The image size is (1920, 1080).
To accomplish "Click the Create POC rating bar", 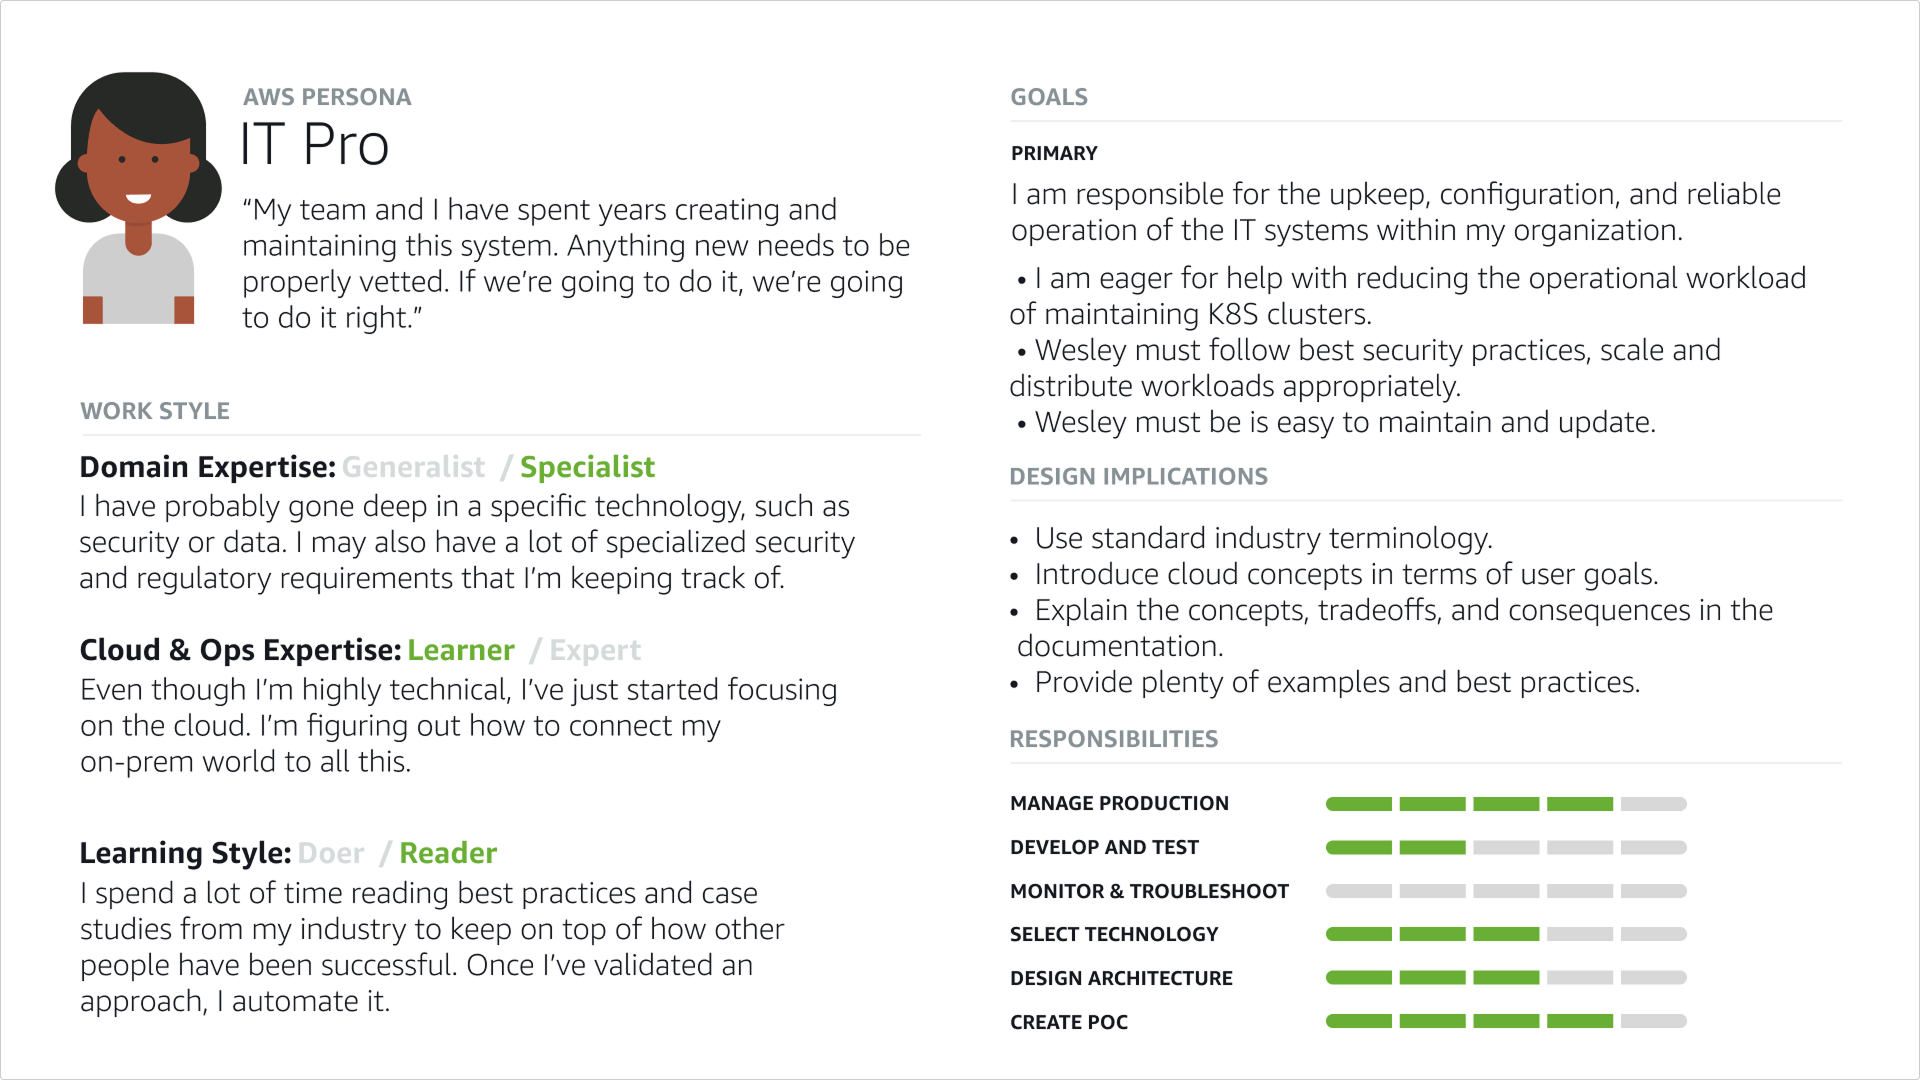I will click(x=1506, y=1022).
